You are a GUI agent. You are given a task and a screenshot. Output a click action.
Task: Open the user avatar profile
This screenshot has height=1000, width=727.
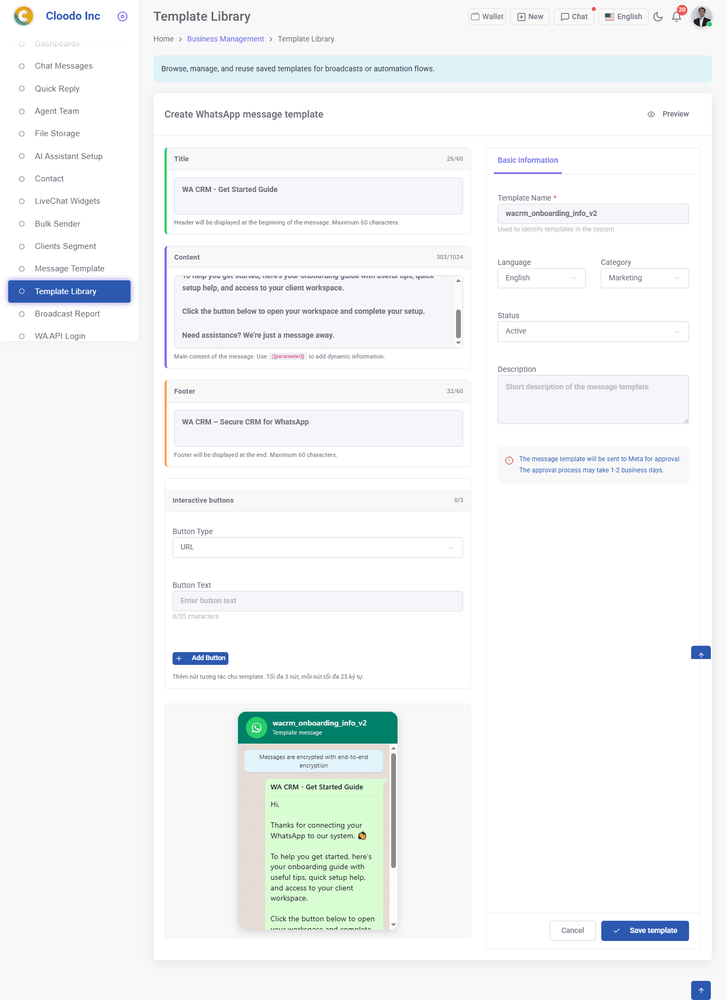click(x=701, y=17)
